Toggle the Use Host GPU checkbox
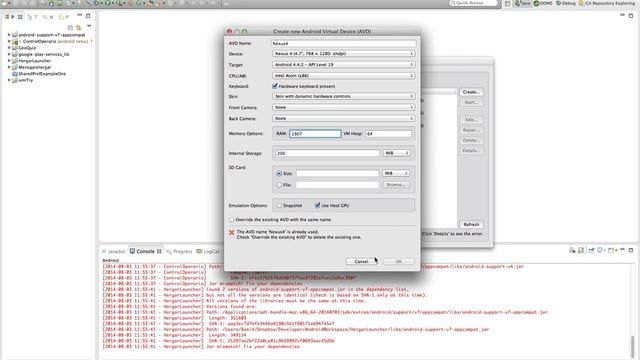 tap(317, 205)
